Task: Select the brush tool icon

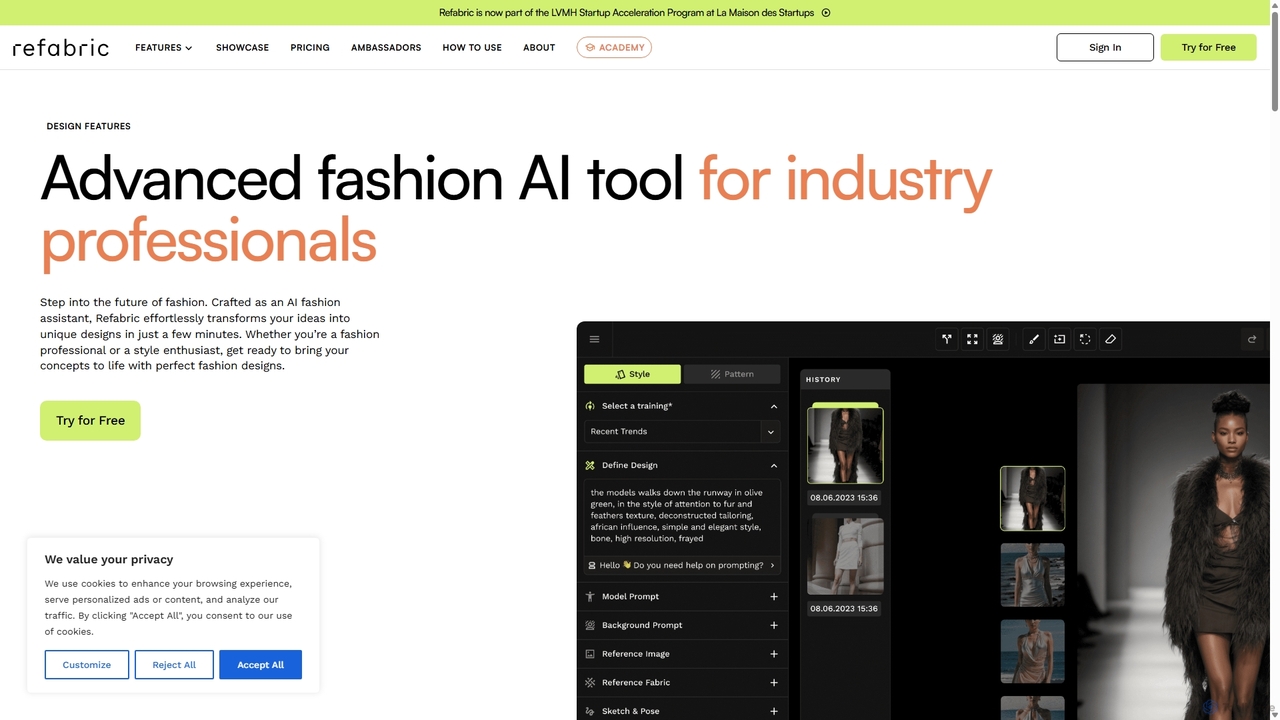Action: coord(1034,339)
